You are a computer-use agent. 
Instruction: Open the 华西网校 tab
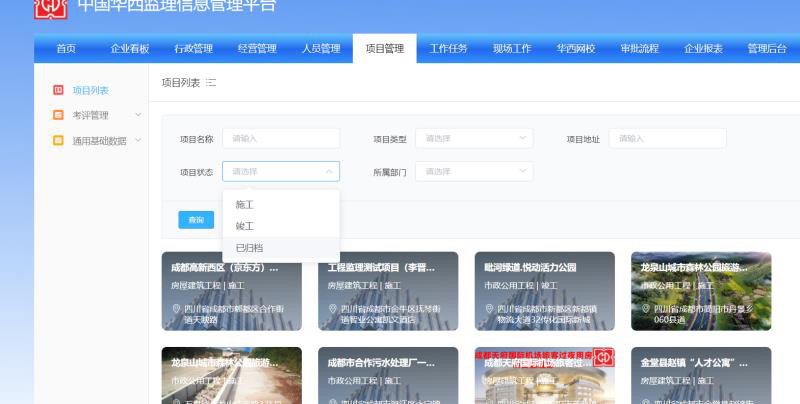point(576,48)
